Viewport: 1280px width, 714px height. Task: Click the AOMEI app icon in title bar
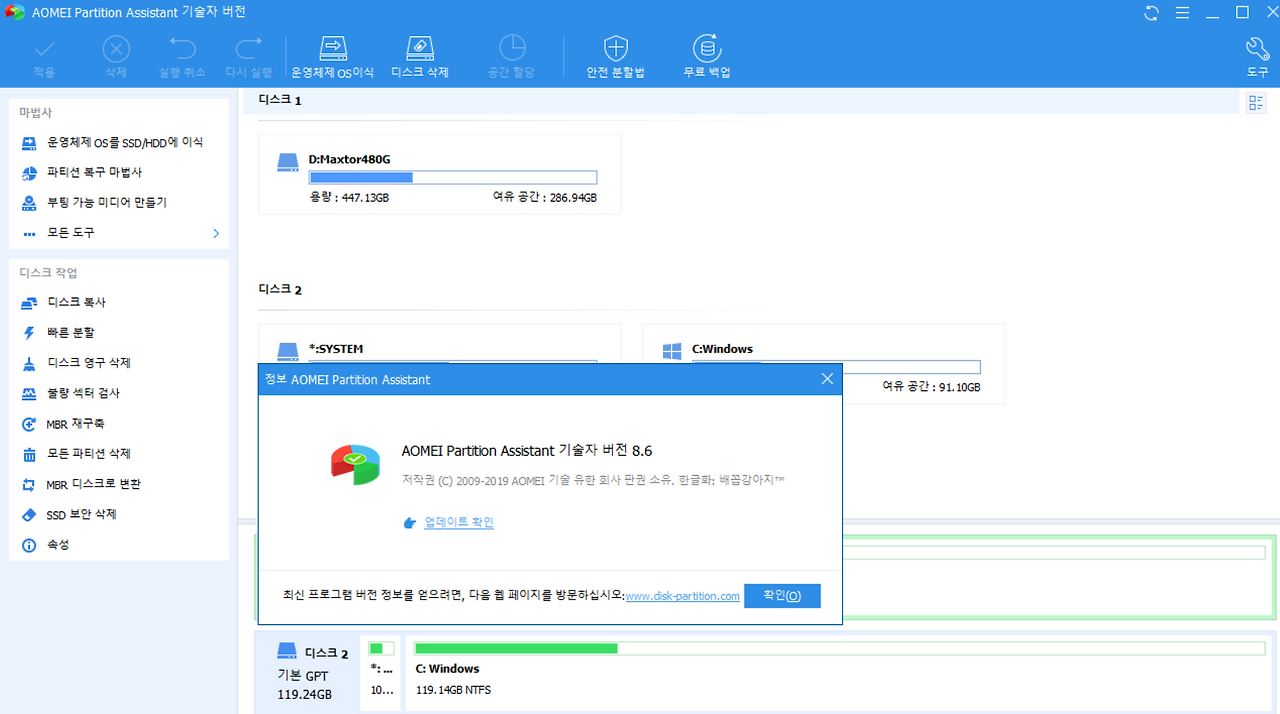coord(17,13)
